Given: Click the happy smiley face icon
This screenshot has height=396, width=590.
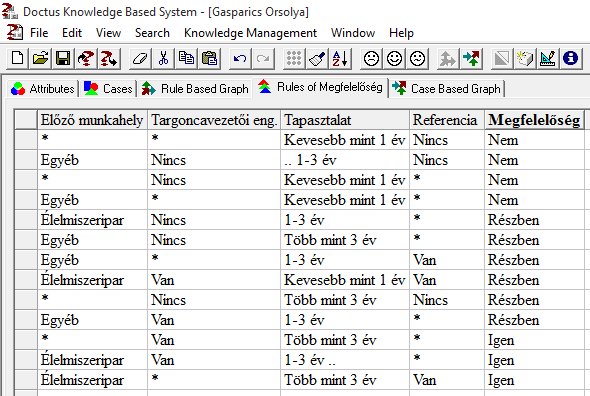Looking at the screenshot, I should pyautogui.click(x=394, y=59).
